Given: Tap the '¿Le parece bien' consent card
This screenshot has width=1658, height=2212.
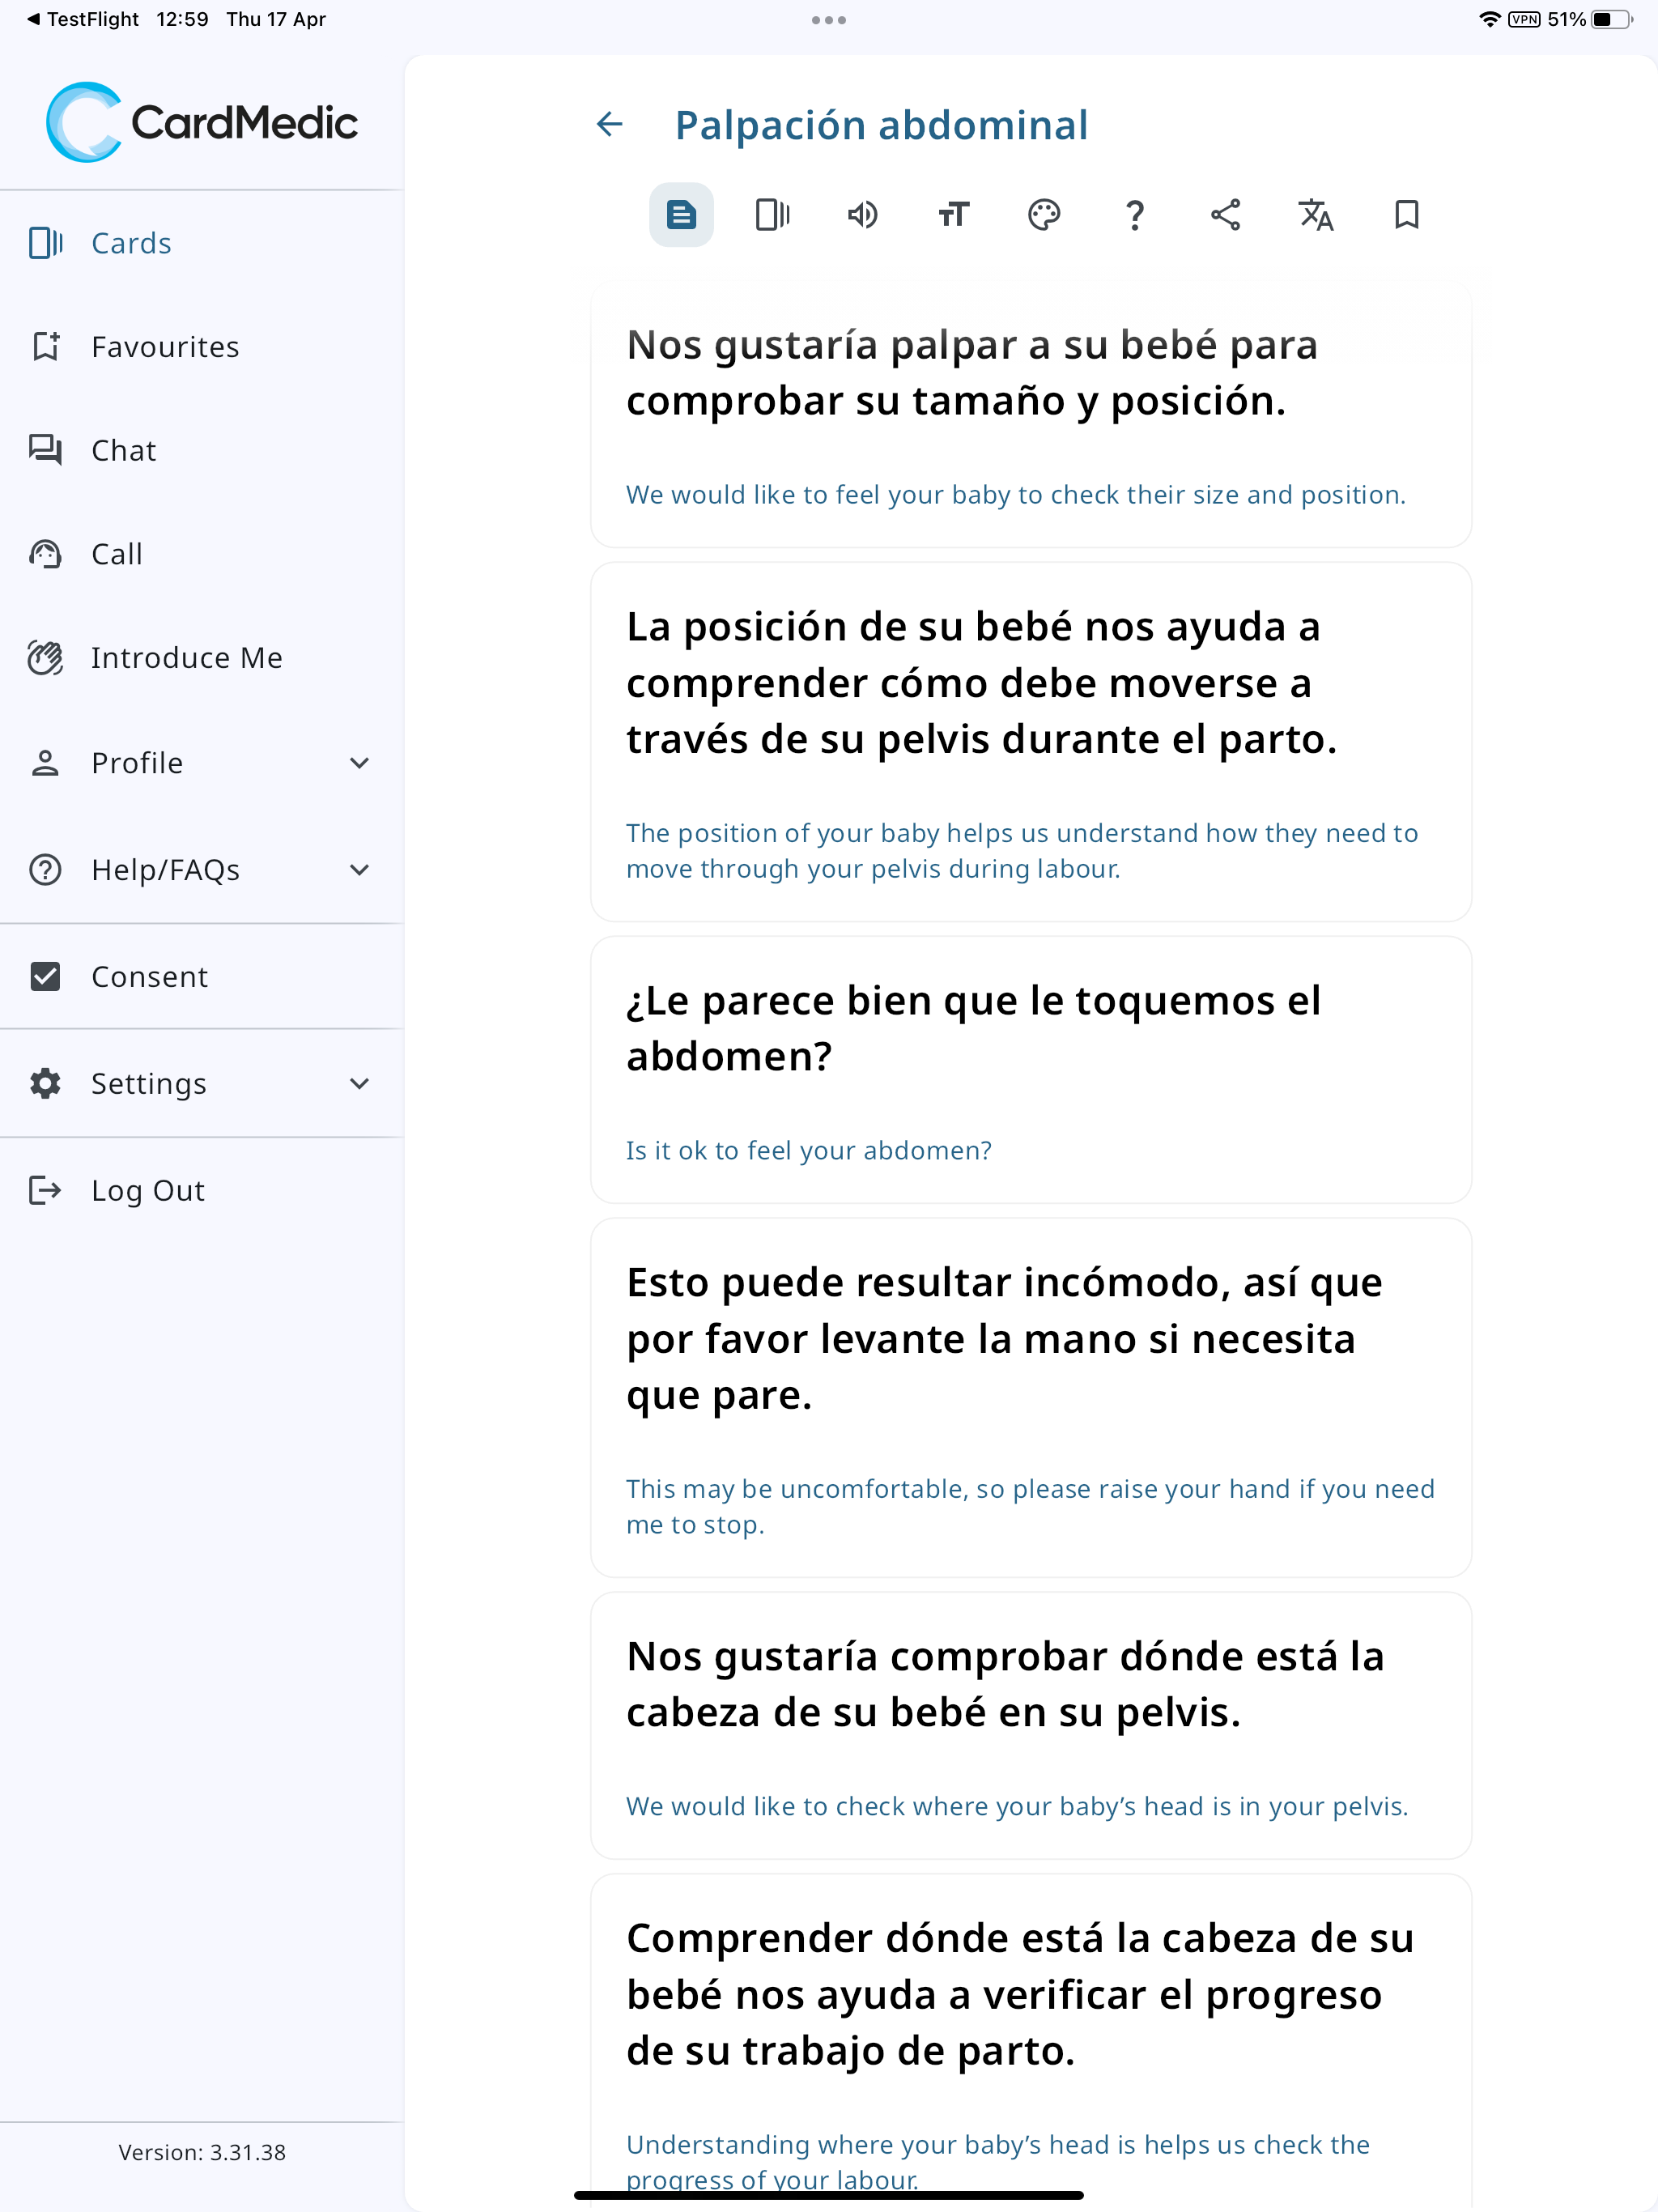Looking at the screenshot, I should tap(1030, 1070).
